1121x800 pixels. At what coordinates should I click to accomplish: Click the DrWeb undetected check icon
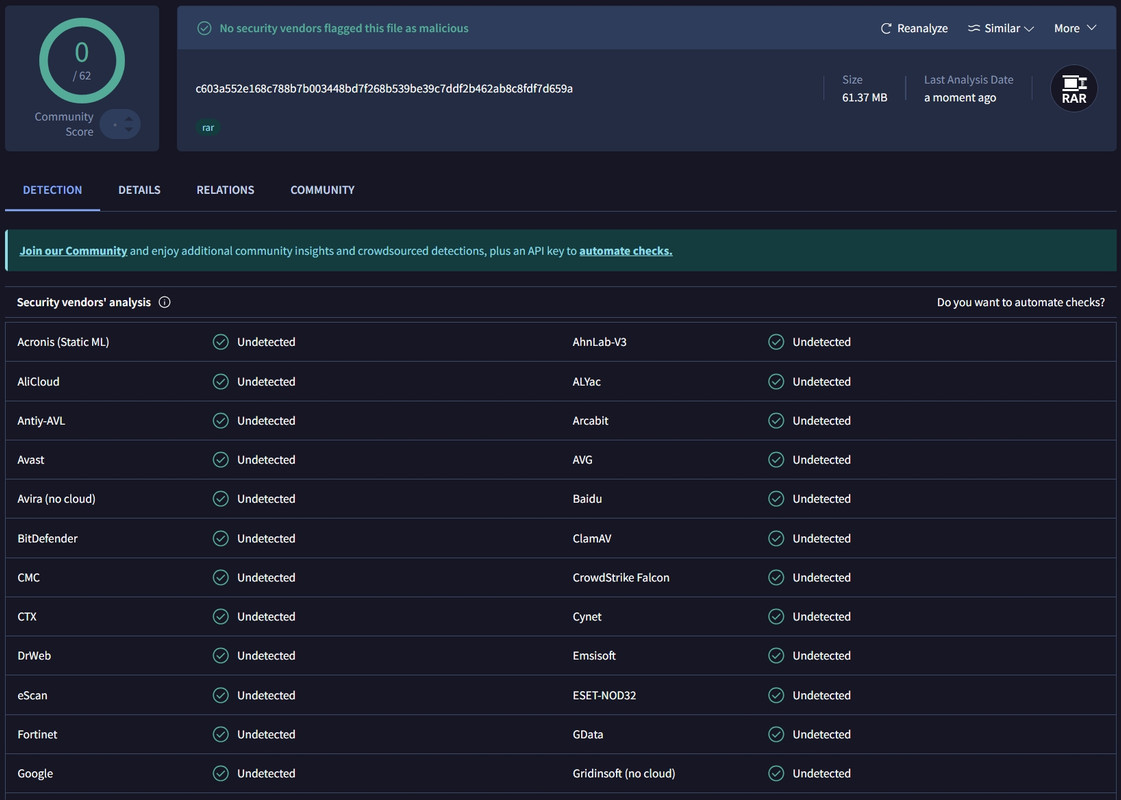coord(221,656)
